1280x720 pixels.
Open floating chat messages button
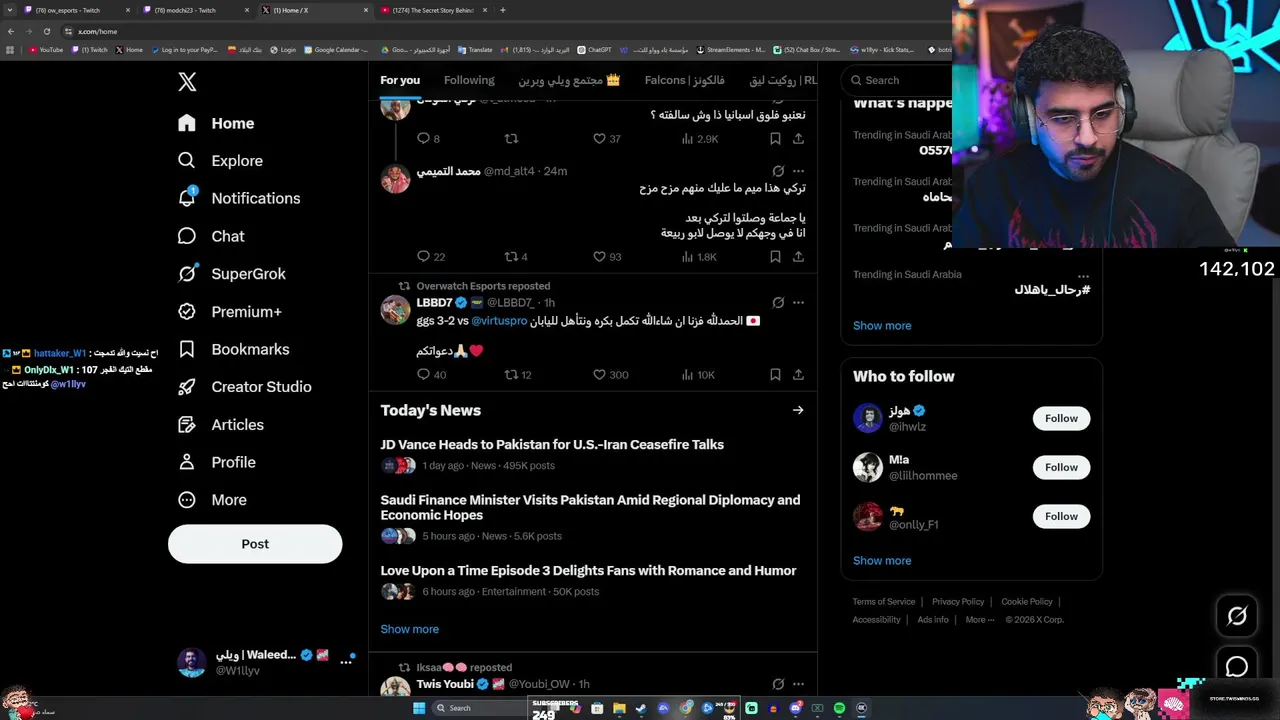click(1237, 667)
